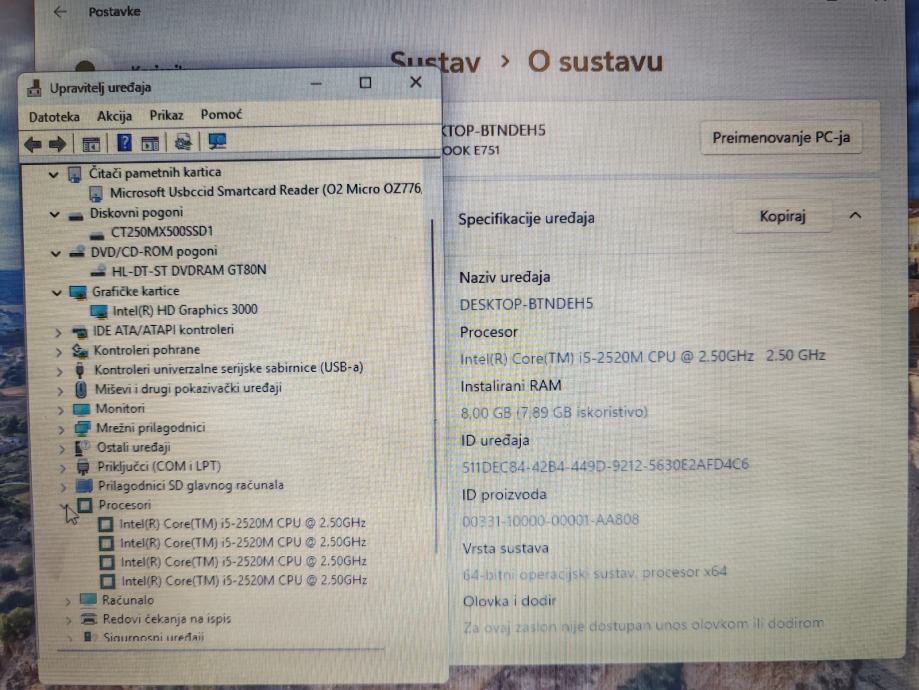The image size is (919, 690).
Task: Click the USB controllers category icon
Action: [x=80, y=370]
